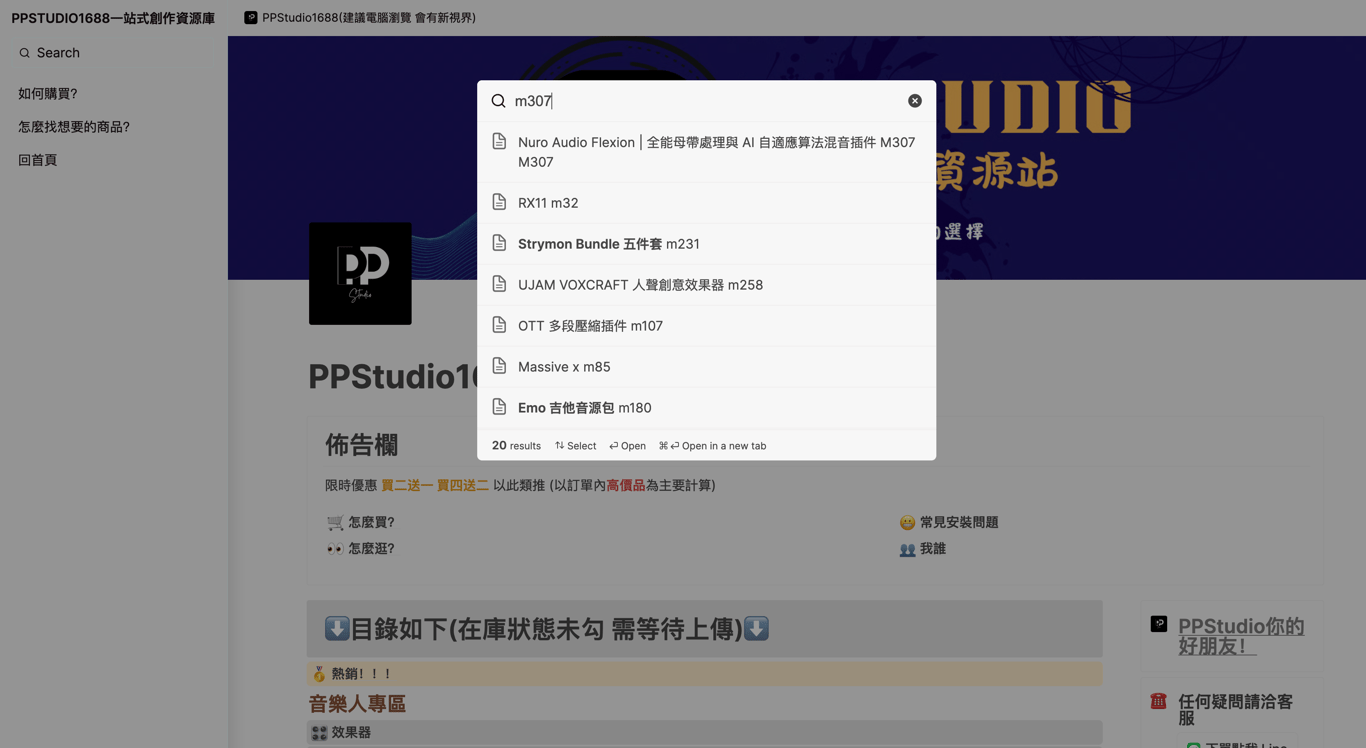Screen dimensions: 1366x748
Task: Click the small icon in top breadcrumb
Action: coord(251,18)
